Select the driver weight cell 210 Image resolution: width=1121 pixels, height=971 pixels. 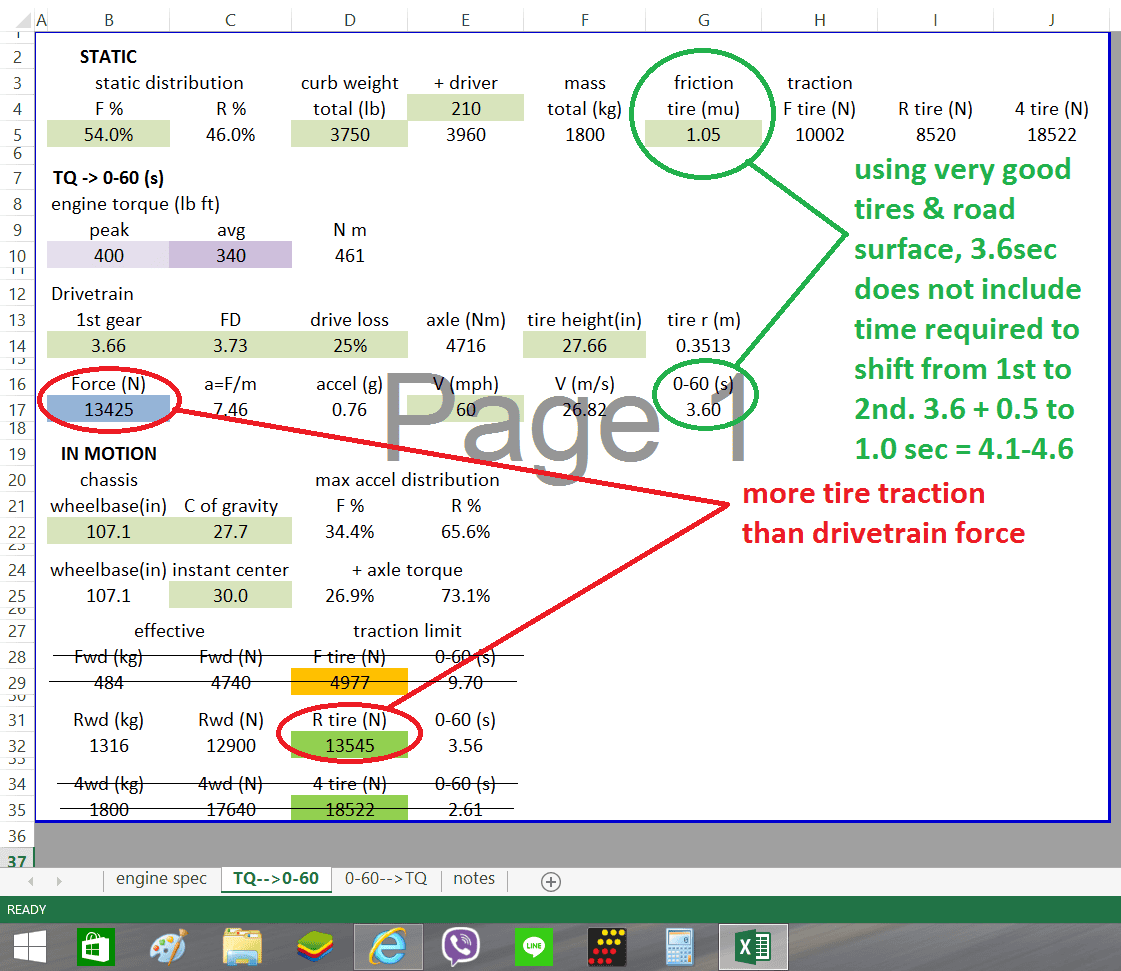[465, 109]
